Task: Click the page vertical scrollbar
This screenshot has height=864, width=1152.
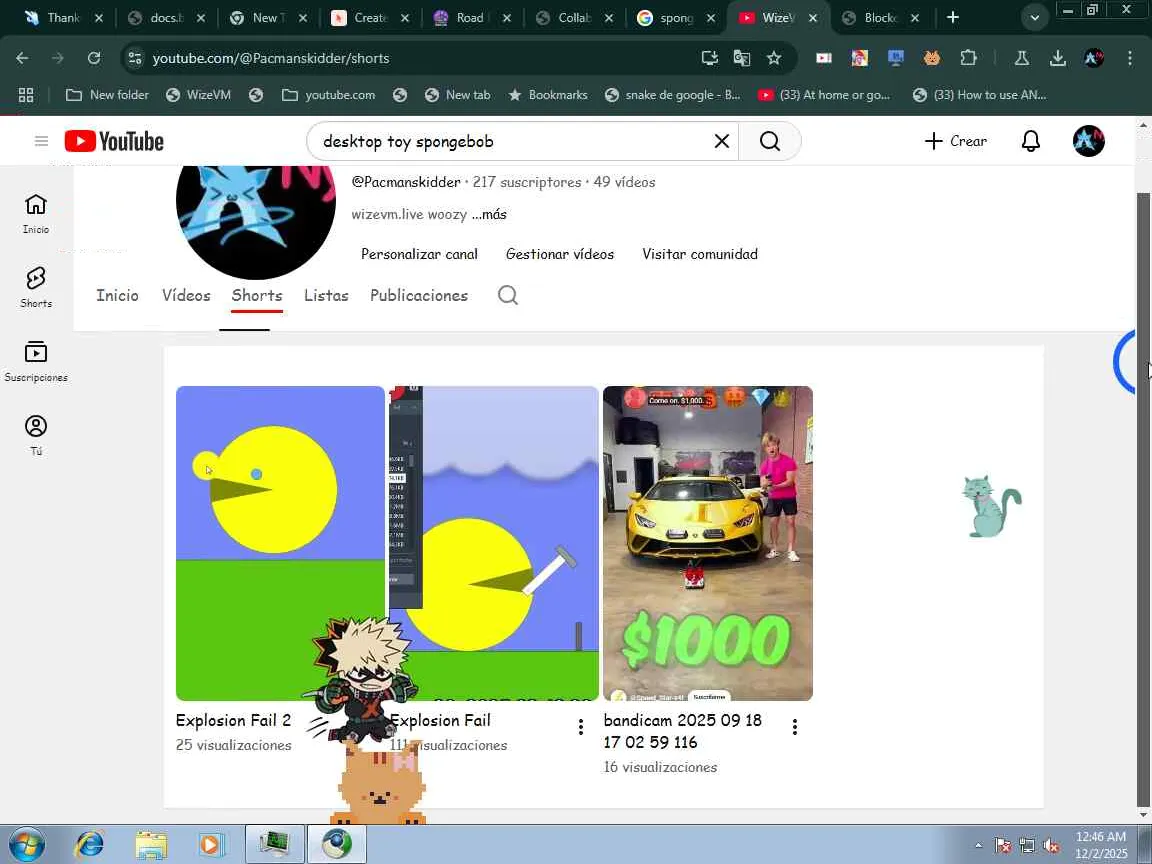Action: point(1142,500)
